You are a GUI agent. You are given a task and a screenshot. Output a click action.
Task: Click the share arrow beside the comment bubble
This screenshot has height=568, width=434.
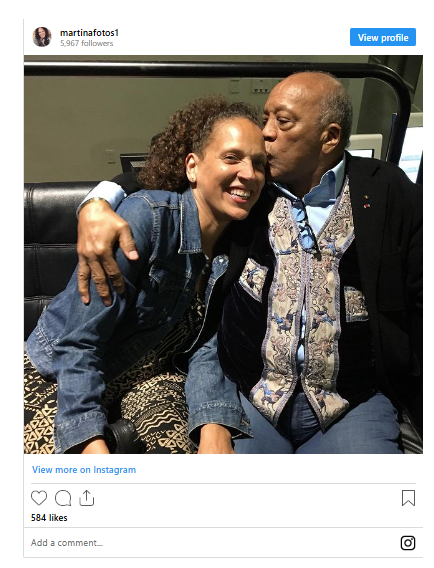pos(87,498)
